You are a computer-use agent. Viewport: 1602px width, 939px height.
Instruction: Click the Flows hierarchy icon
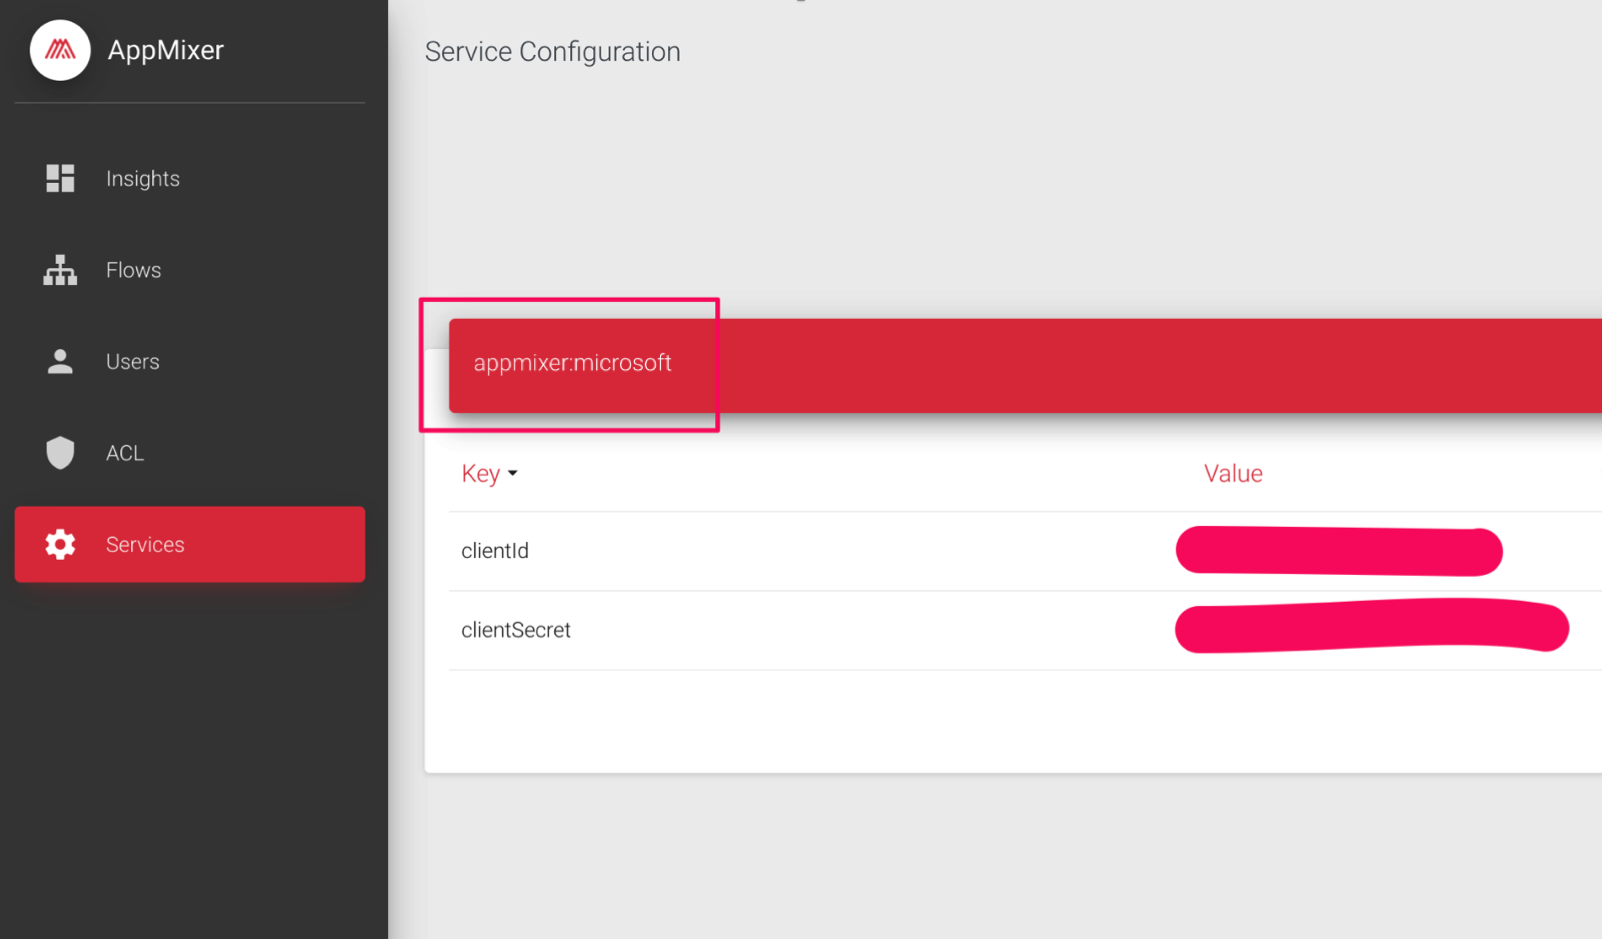click(60, 270)
